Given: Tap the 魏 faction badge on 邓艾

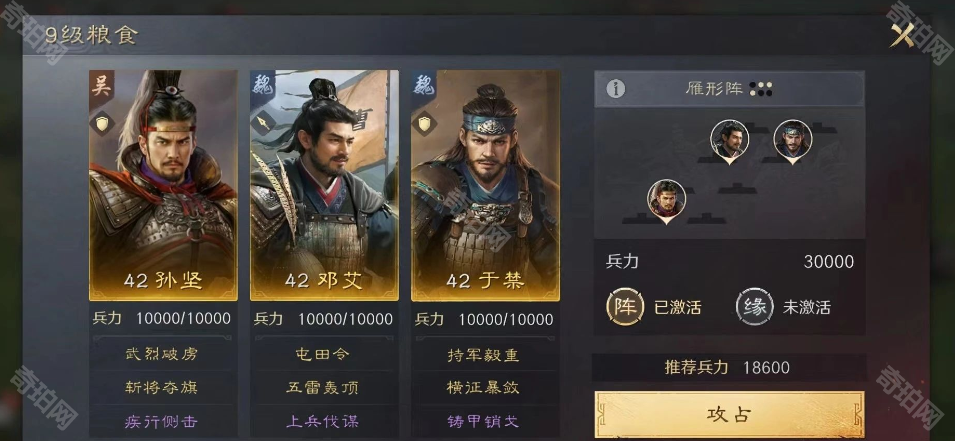Looking at the screenshot, I should 263,86.
